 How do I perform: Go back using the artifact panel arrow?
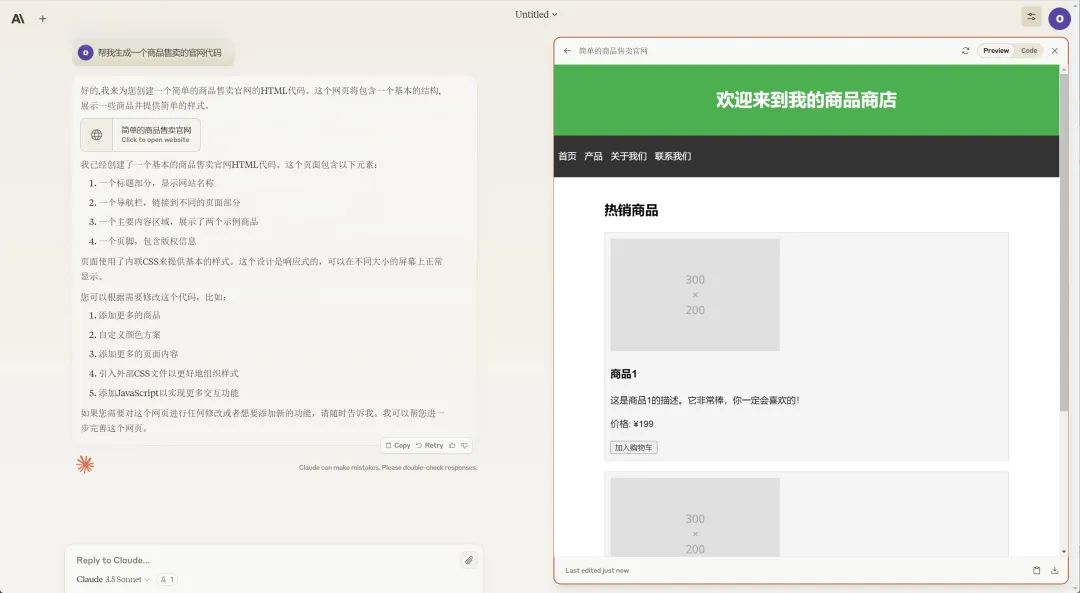tap(567, 51)
